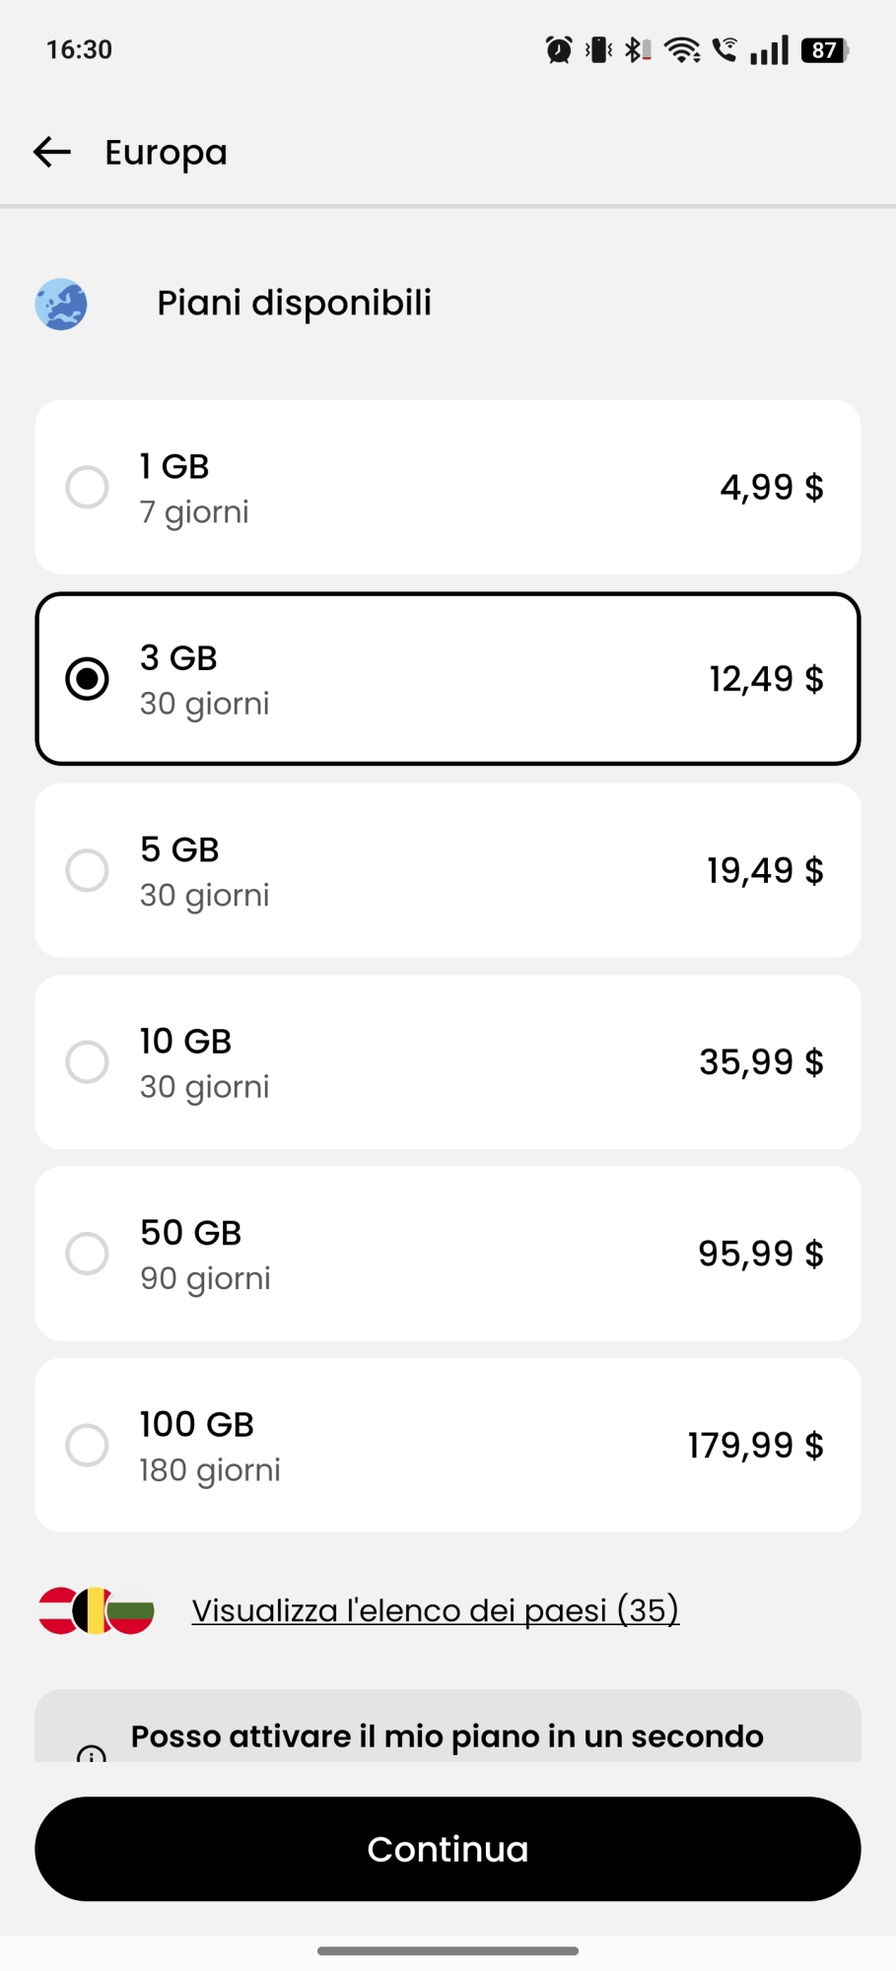Viewport: 896px width, 1971px height.
Task: Select the 5 GB radio button
Action: (87, 870)
